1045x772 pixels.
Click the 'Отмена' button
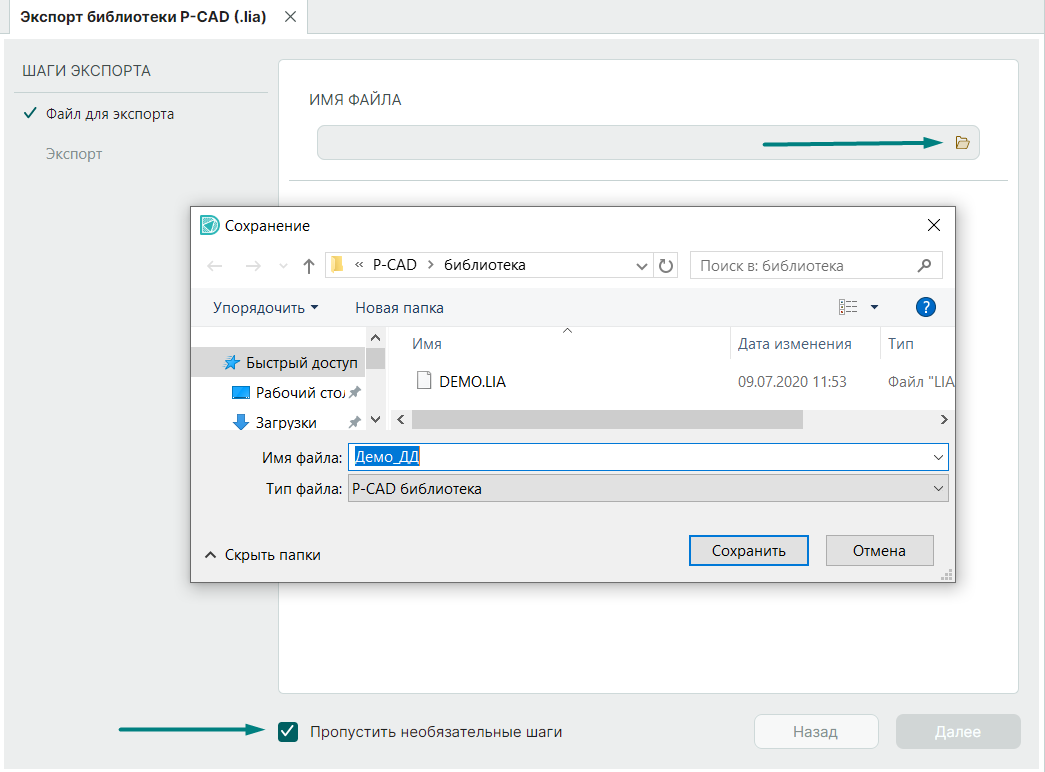pos(879,551)
